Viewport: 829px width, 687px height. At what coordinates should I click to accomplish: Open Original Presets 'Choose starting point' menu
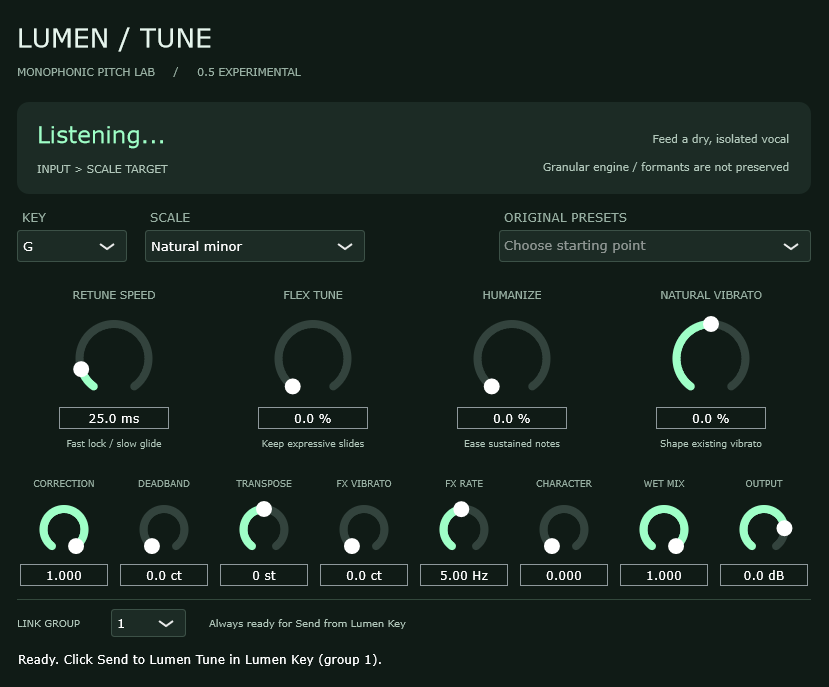tap(655, 246)
